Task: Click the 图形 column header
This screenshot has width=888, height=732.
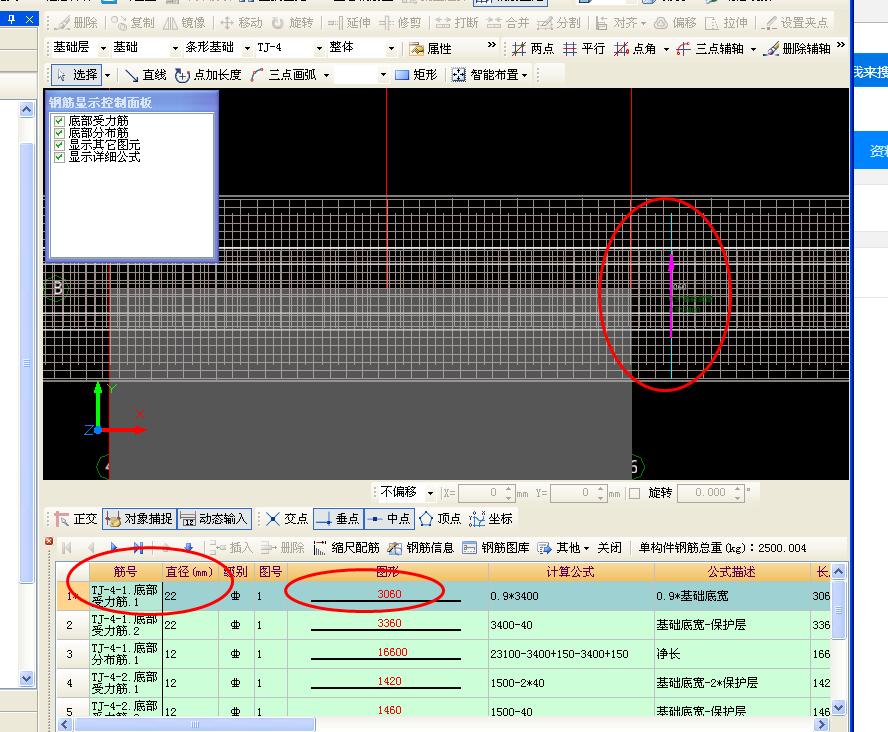Action: [387, 572]
